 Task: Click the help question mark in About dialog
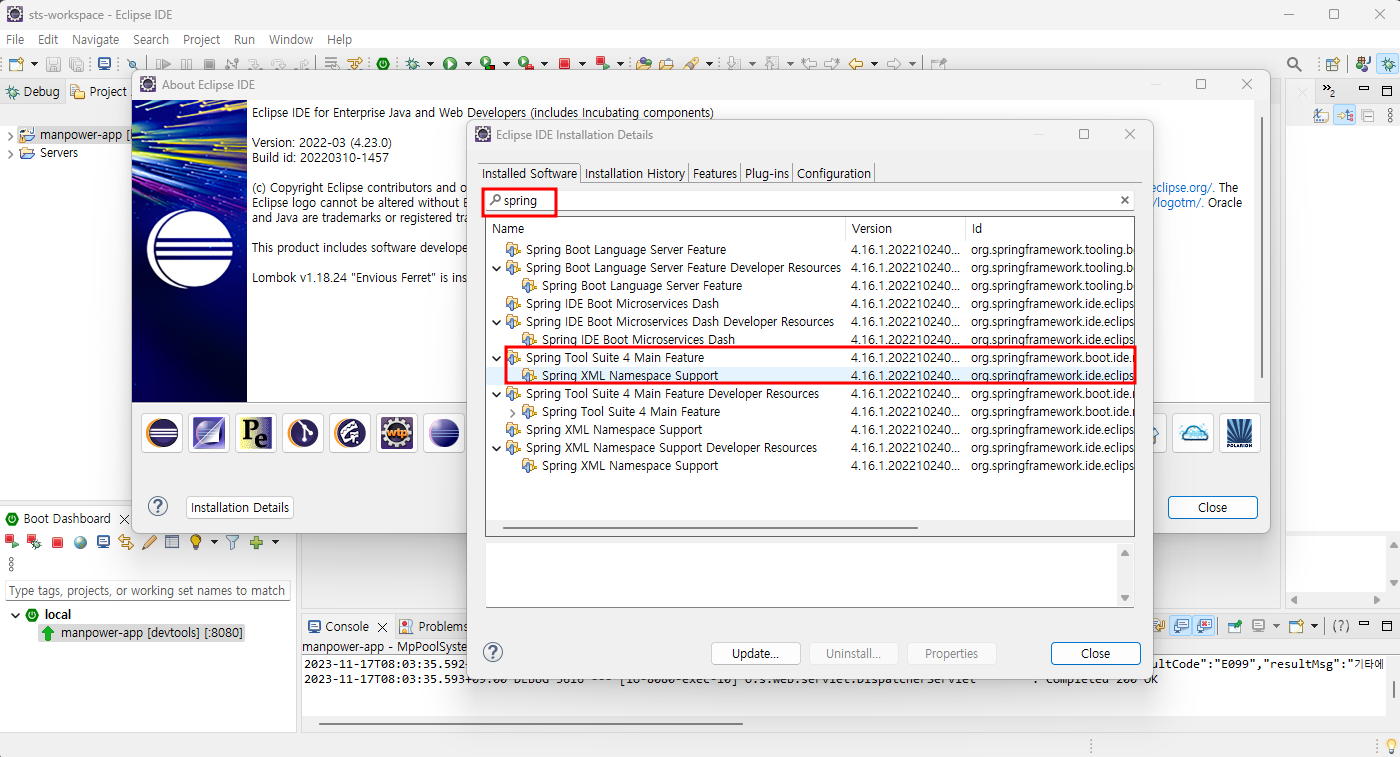pyautogui.click(x=158, y=506)
